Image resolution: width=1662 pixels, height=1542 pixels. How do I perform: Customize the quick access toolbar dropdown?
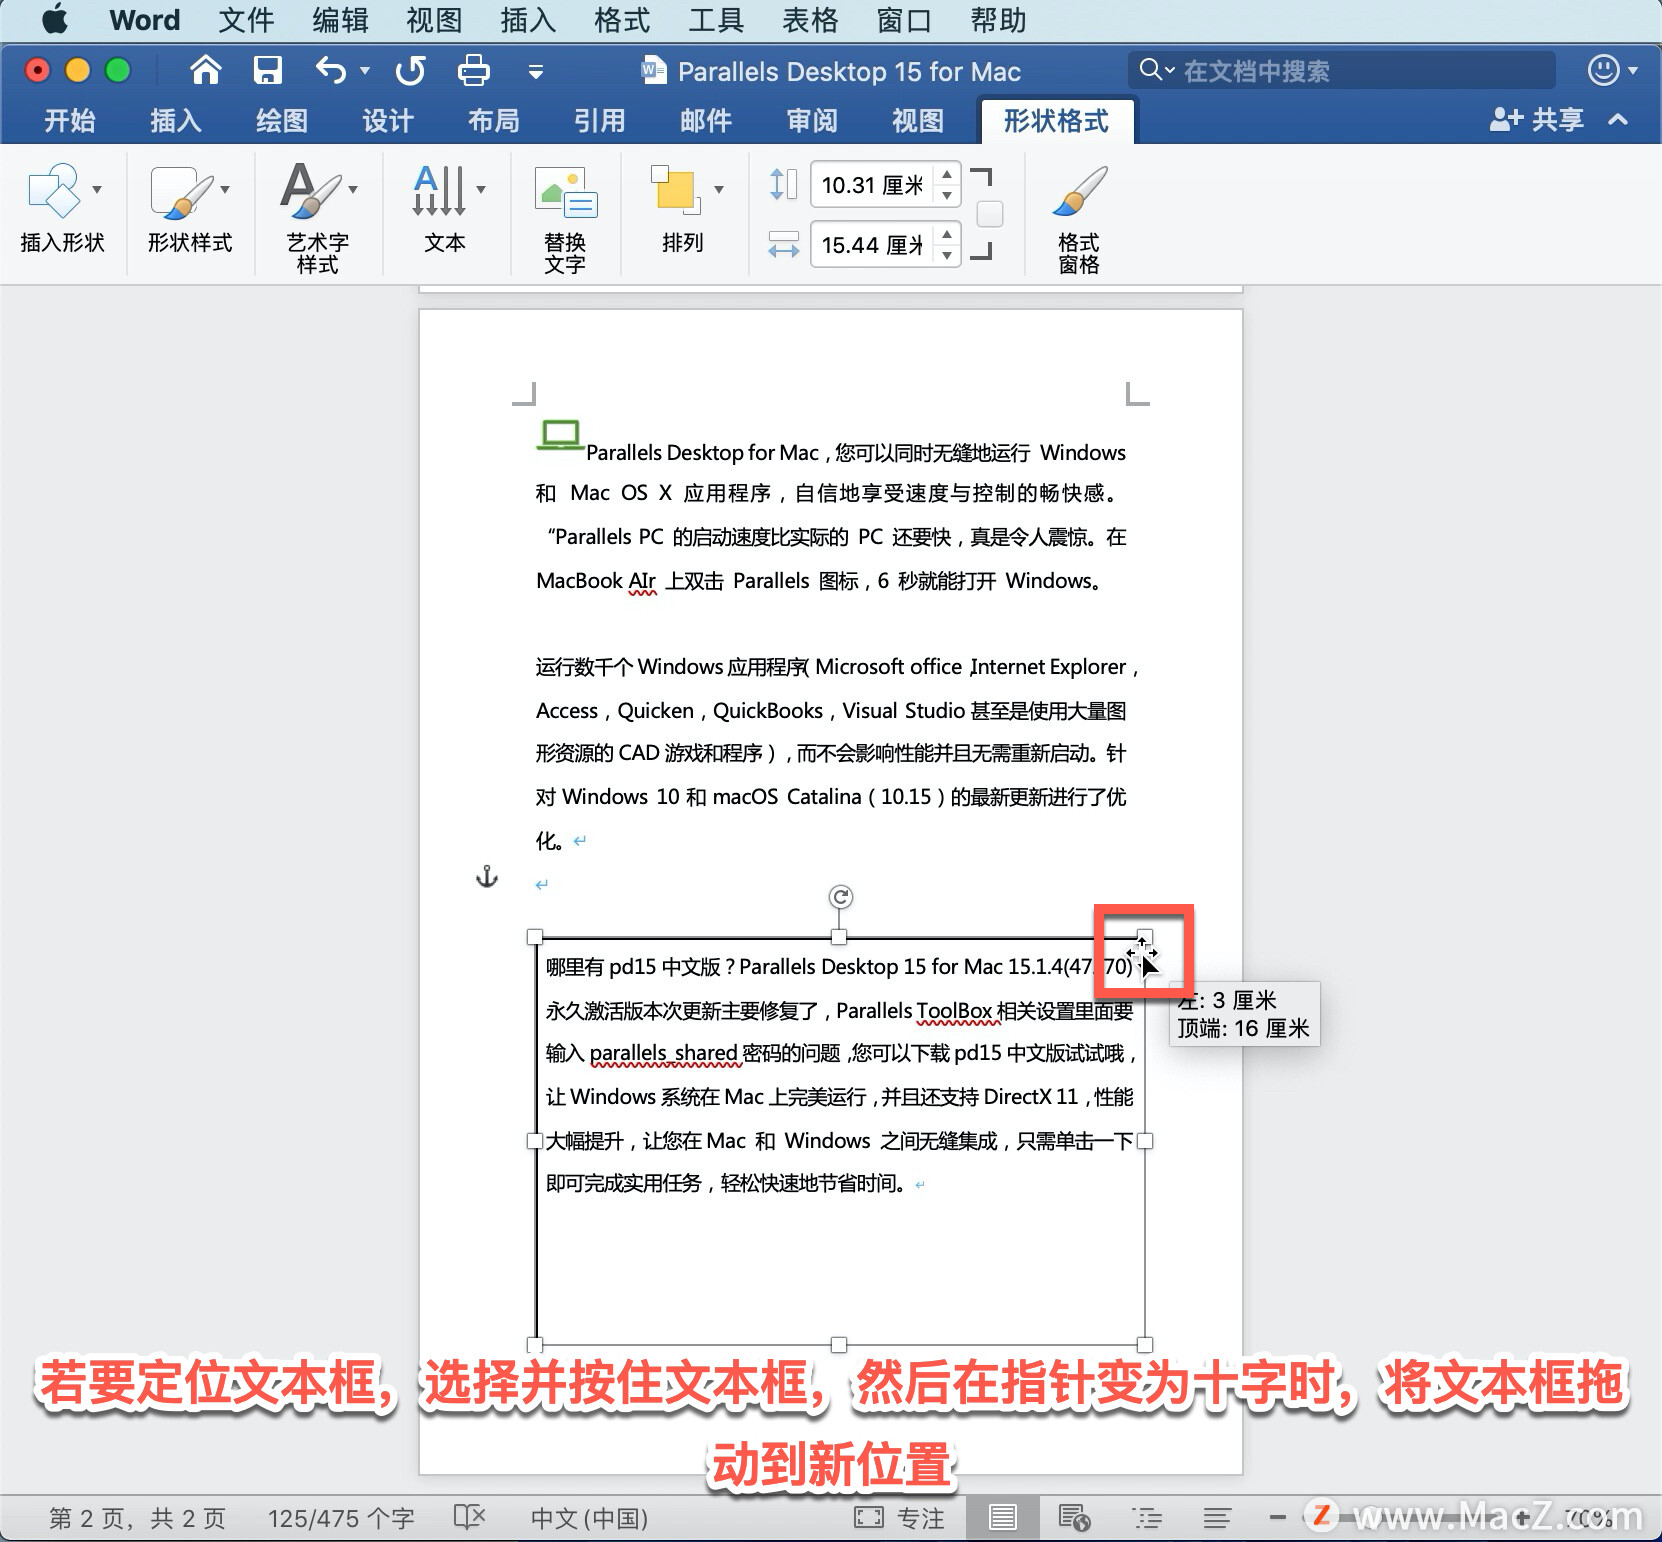[536, 71]
